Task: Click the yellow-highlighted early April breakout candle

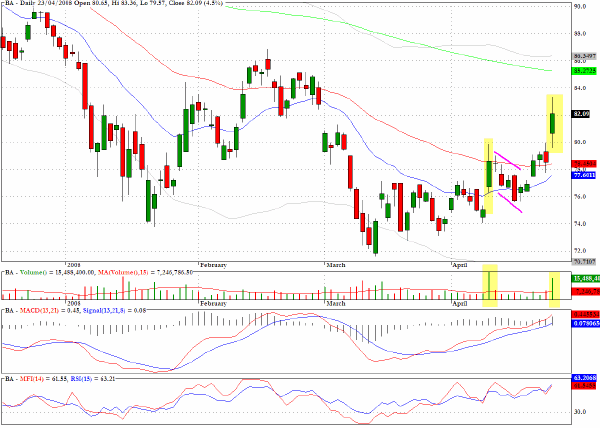Action: (489, 174)
